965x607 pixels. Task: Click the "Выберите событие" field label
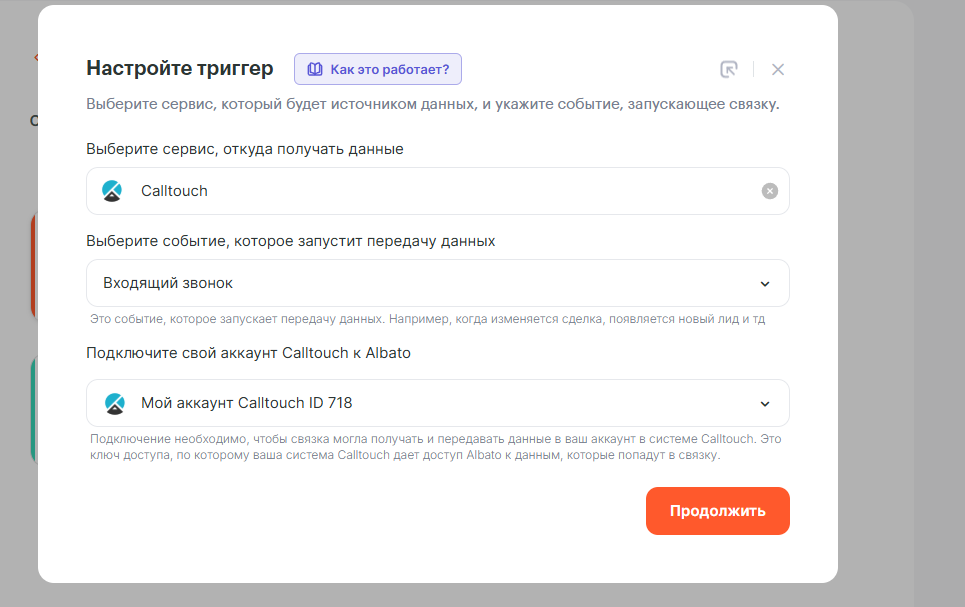point(290,241)
